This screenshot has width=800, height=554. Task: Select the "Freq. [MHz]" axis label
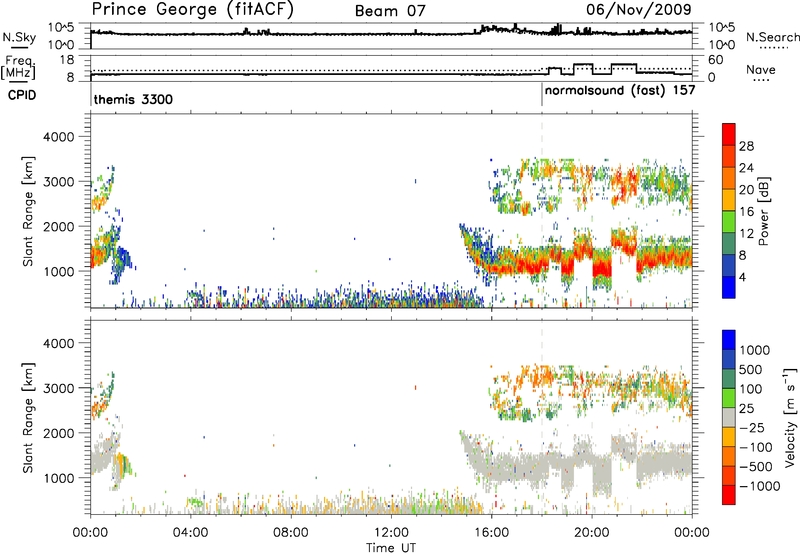pyautogui.click(x=18, y=68)
